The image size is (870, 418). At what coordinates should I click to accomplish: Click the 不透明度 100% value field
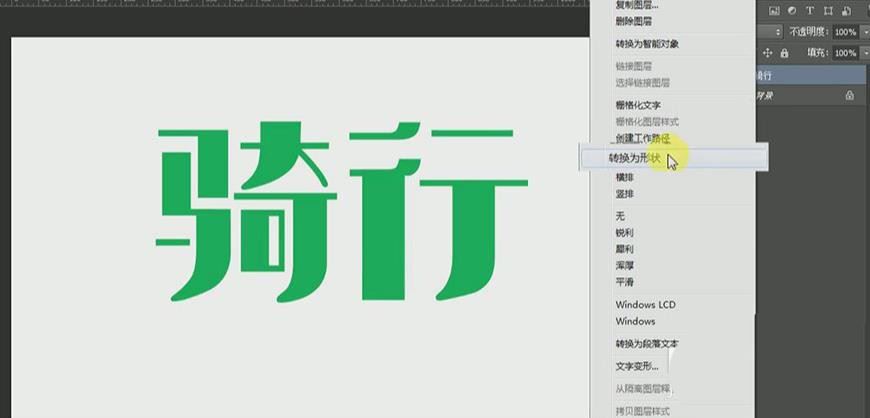845,32
